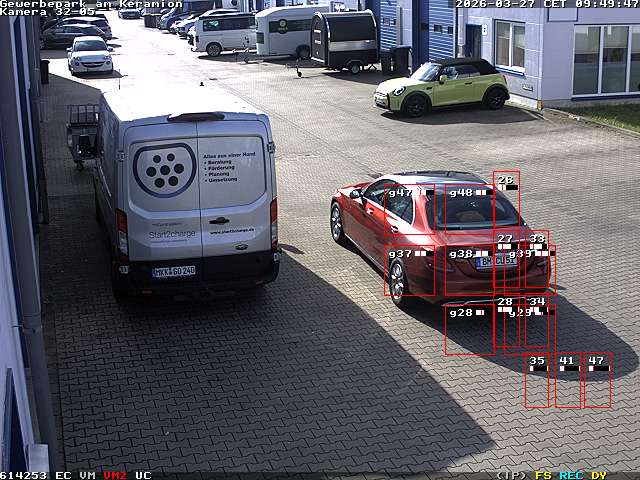
Task: Click the REC status indicator
Action: tap(571, 475)
